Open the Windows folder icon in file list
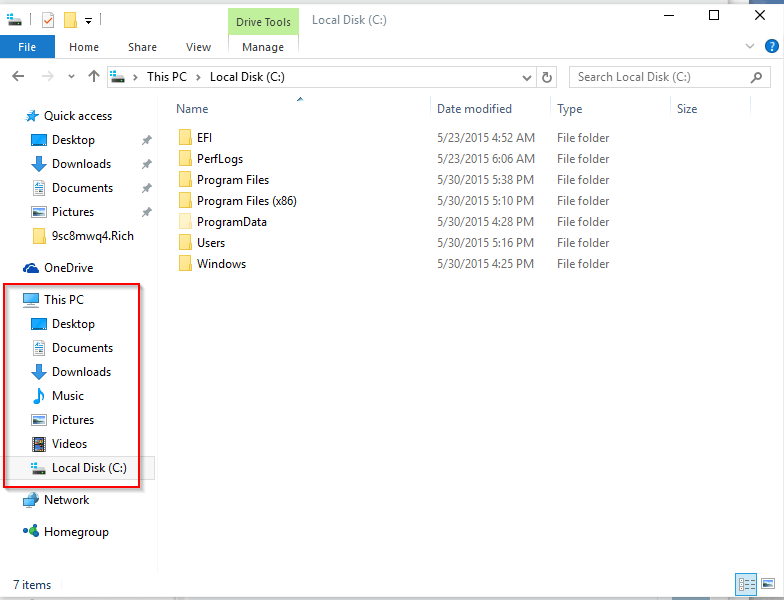Image resolution: width=784 pixels, height=600 pixels. pos(185,264)
